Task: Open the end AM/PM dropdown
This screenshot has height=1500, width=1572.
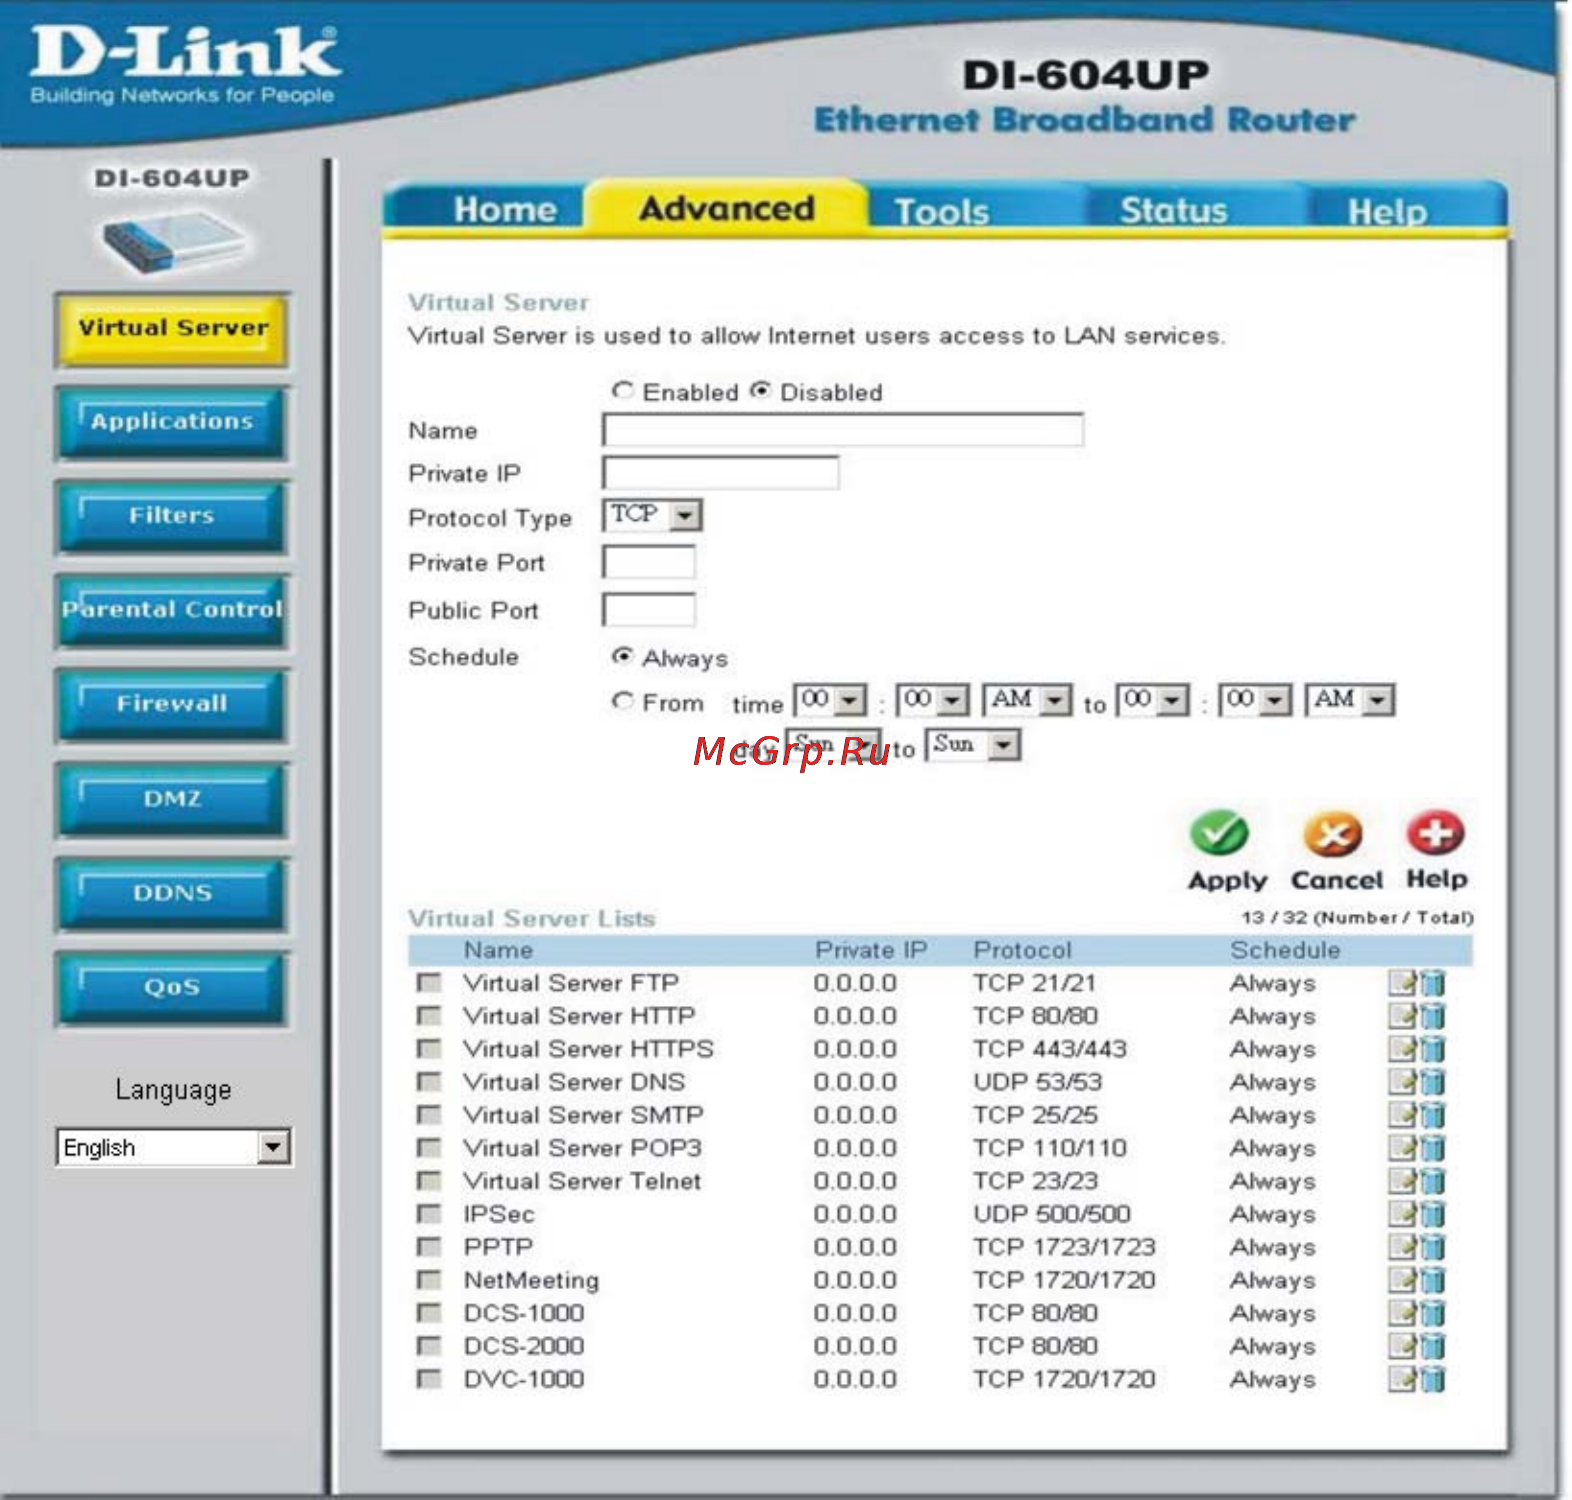Action: click(1350, 700)
